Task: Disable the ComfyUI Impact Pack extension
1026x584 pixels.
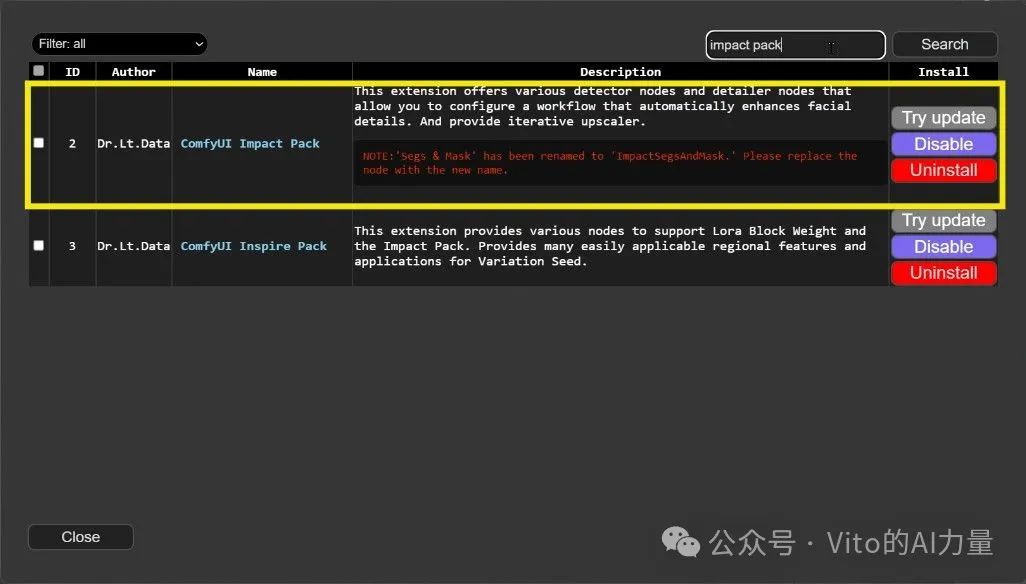Action: (x=944, y=144)
